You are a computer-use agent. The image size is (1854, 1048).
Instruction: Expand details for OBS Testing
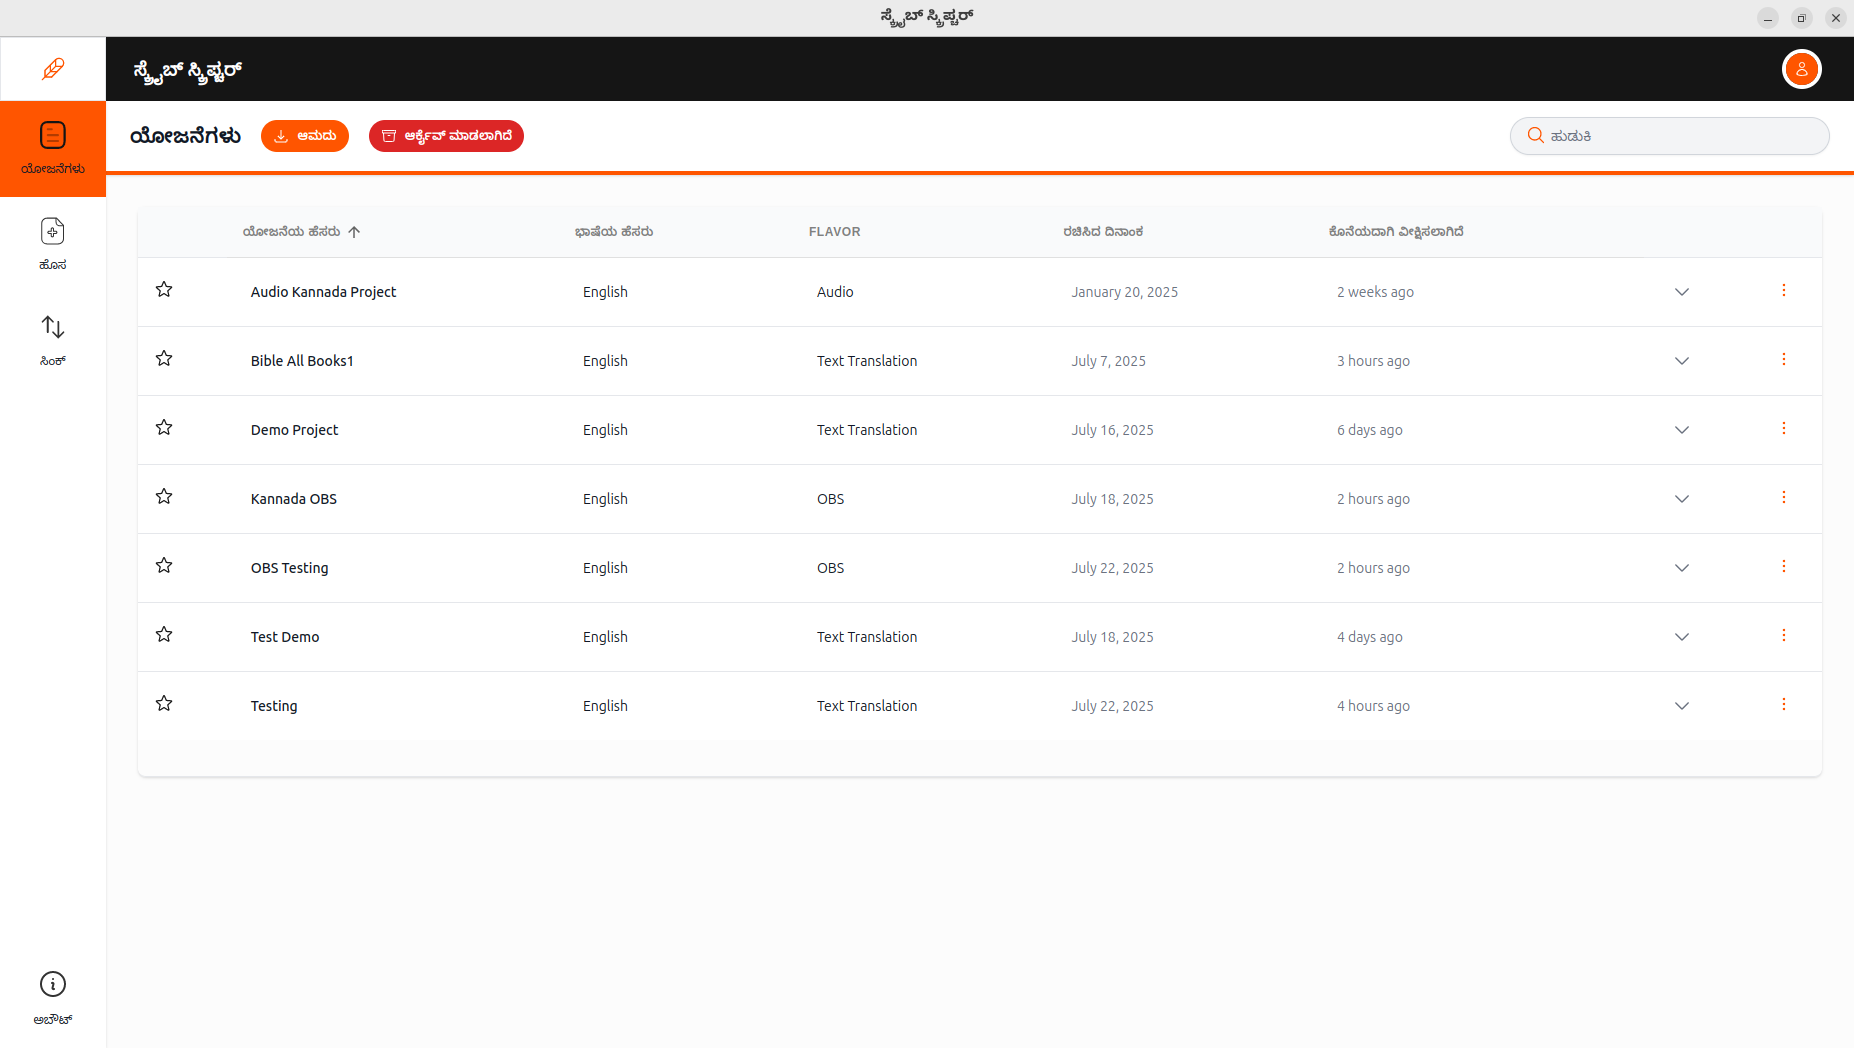[1682, 567]
